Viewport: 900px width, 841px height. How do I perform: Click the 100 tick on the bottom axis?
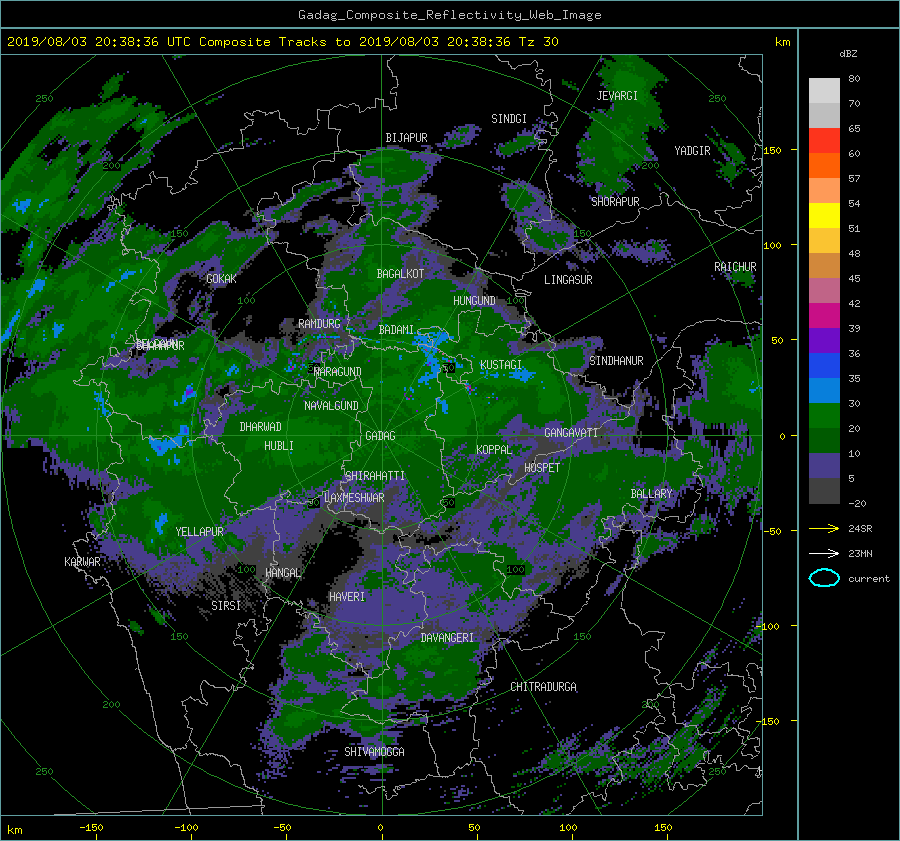[x=568, y=827]
